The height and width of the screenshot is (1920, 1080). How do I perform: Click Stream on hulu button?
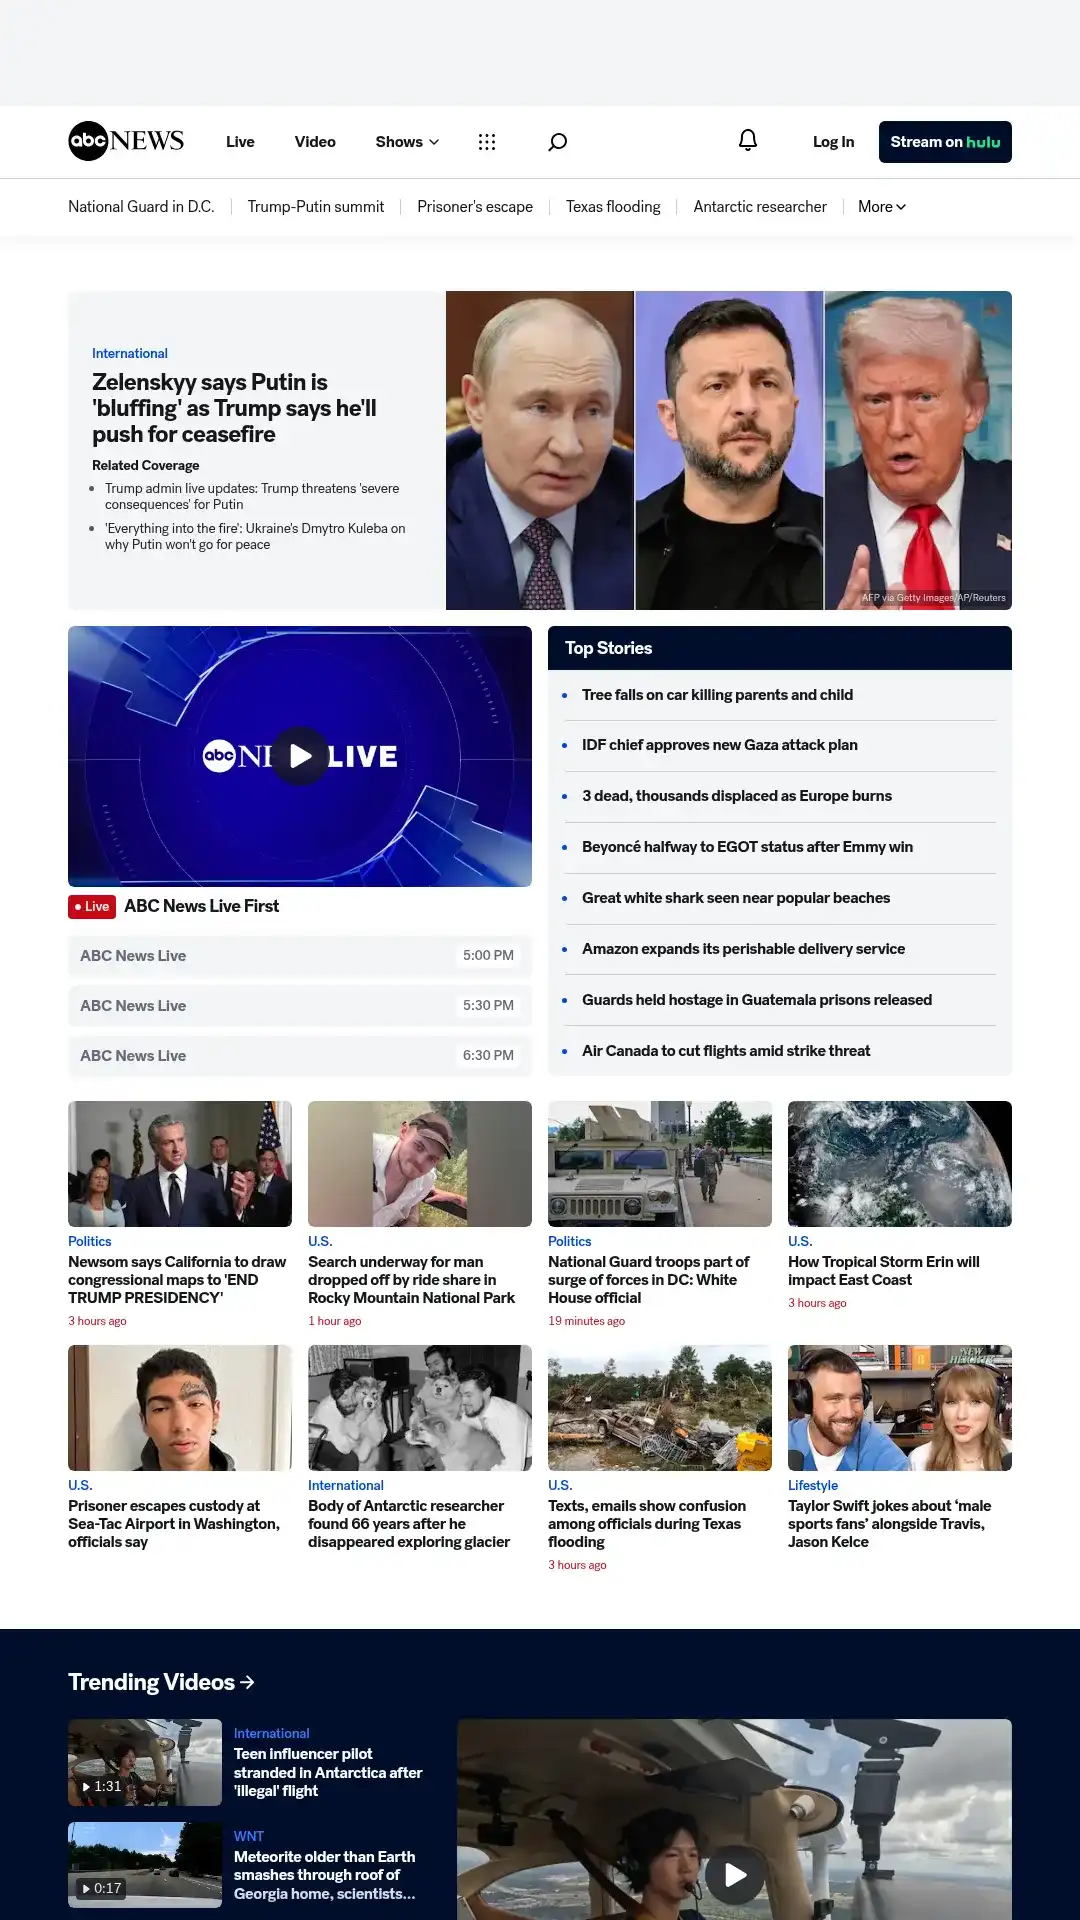pyautogui.click(x=945, y=142)
